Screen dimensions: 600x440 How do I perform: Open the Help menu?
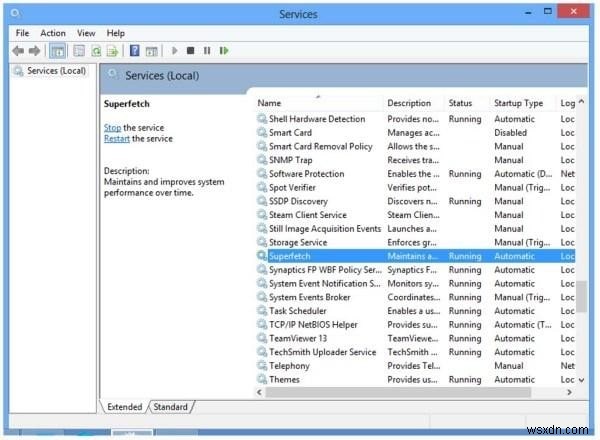(x=116, y=33)
